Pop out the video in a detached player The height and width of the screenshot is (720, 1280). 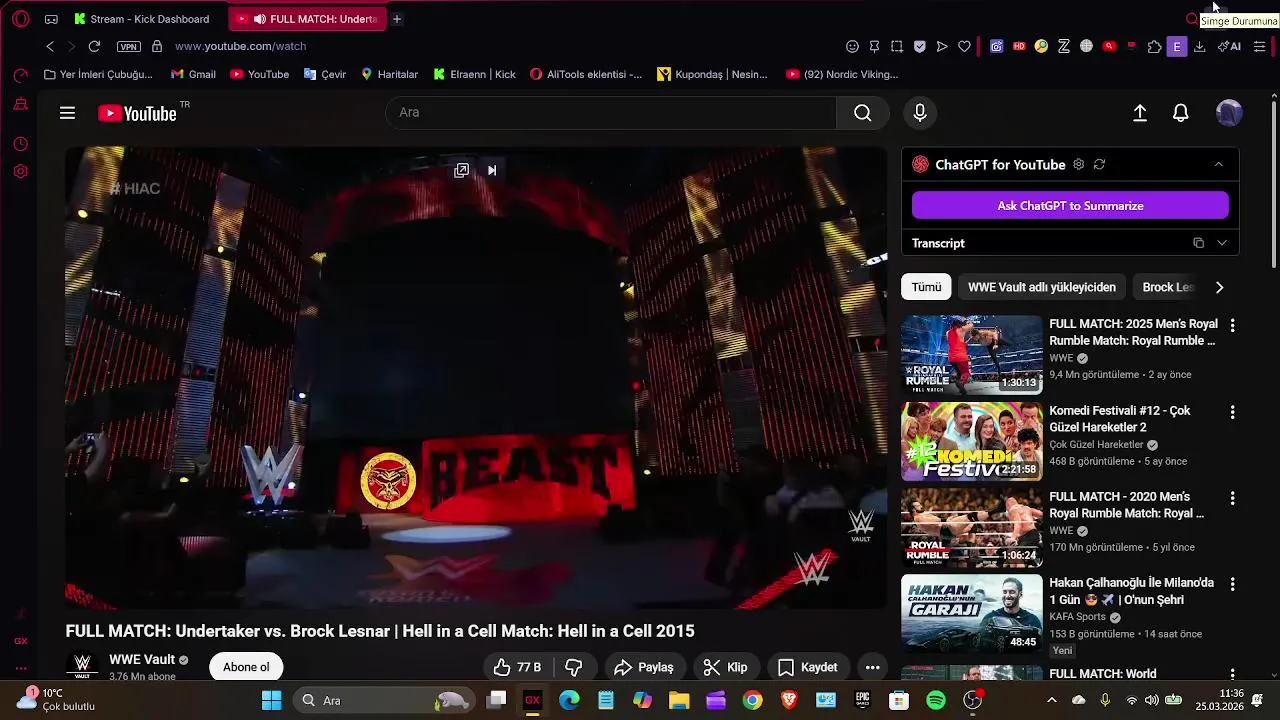coord(461,170)
